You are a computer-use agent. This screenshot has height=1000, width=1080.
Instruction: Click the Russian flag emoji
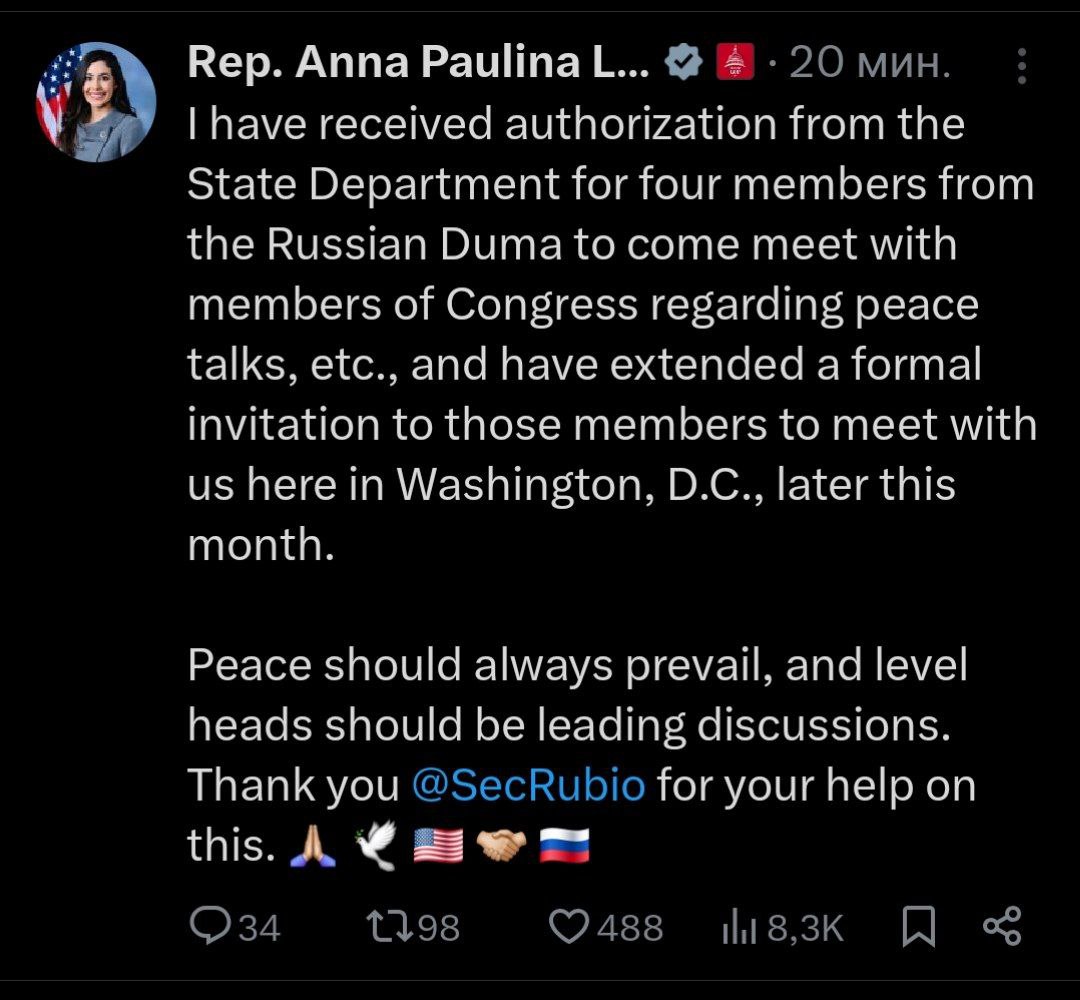point(565,847)
